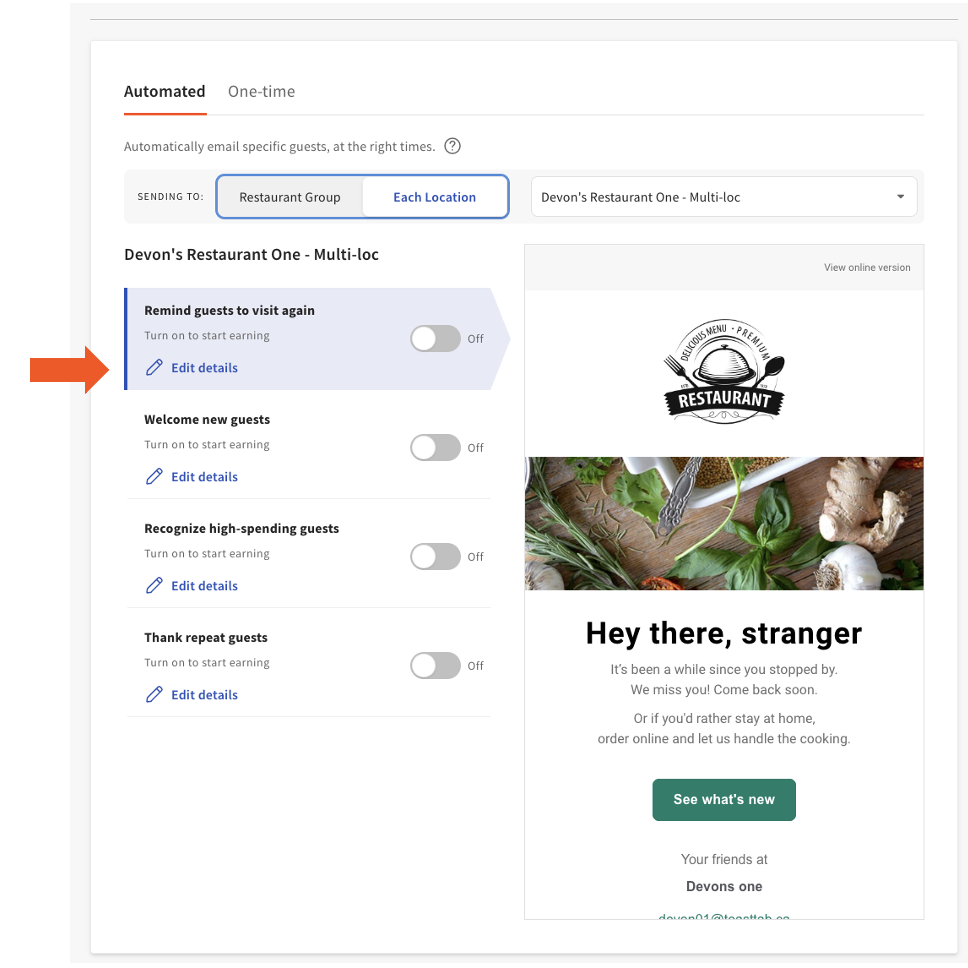Select the Automated tab
This screenshot has height=968, width=968.
[x=164, y=91]
